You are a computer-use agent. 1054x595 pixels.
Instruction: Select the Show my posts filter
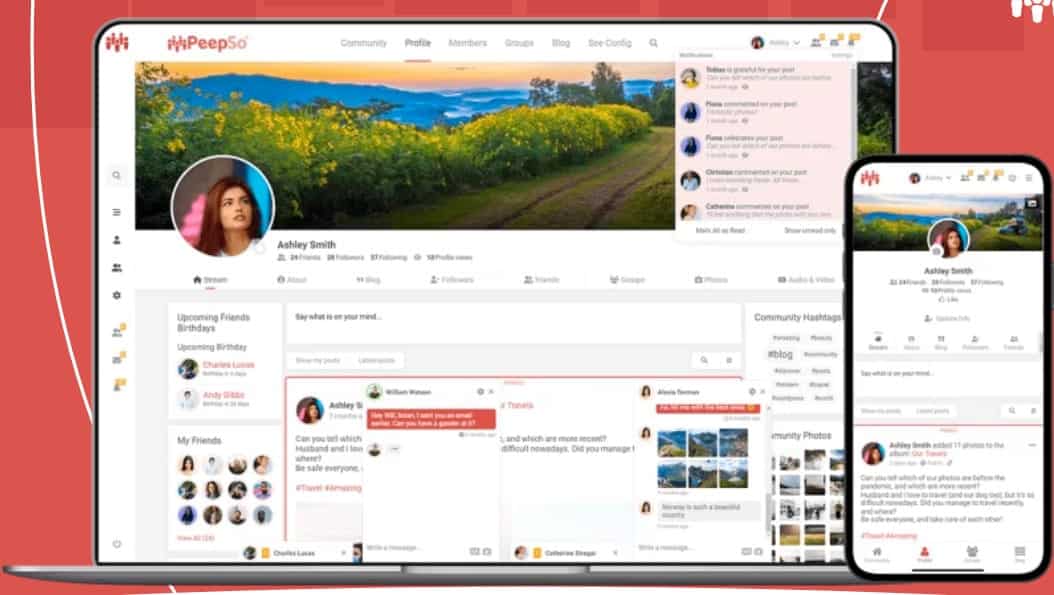[318, 360]
